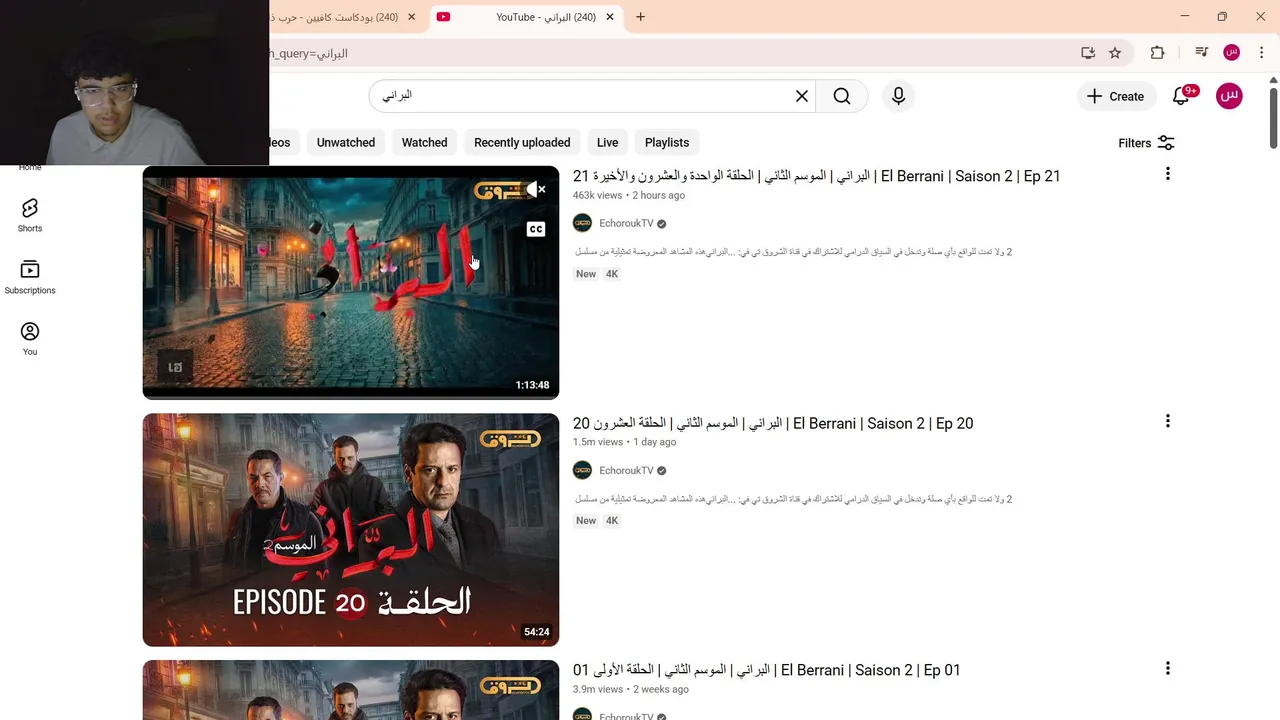Image resolution: width=1280 pixels, height=720 pixels.
Task: Click the magnifier search button
Action: pos(842,96)
